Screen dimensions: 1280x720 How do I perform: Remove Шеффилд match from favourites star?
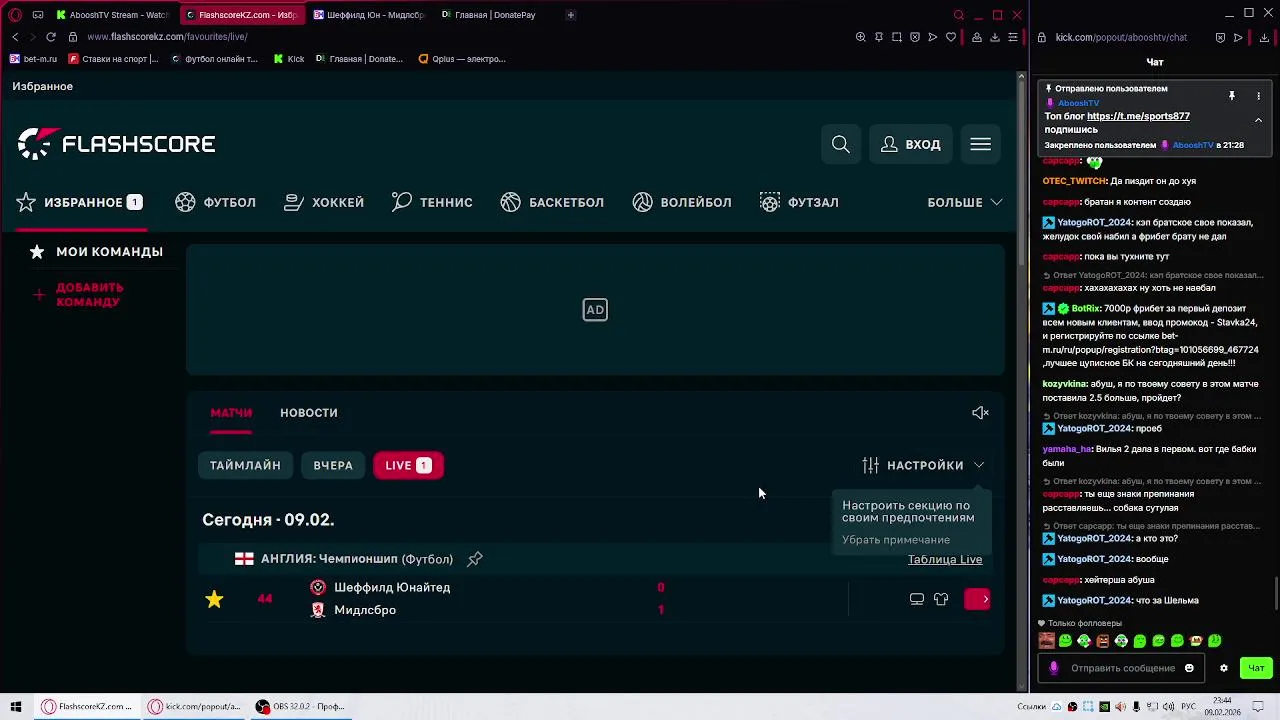point(214,599)
